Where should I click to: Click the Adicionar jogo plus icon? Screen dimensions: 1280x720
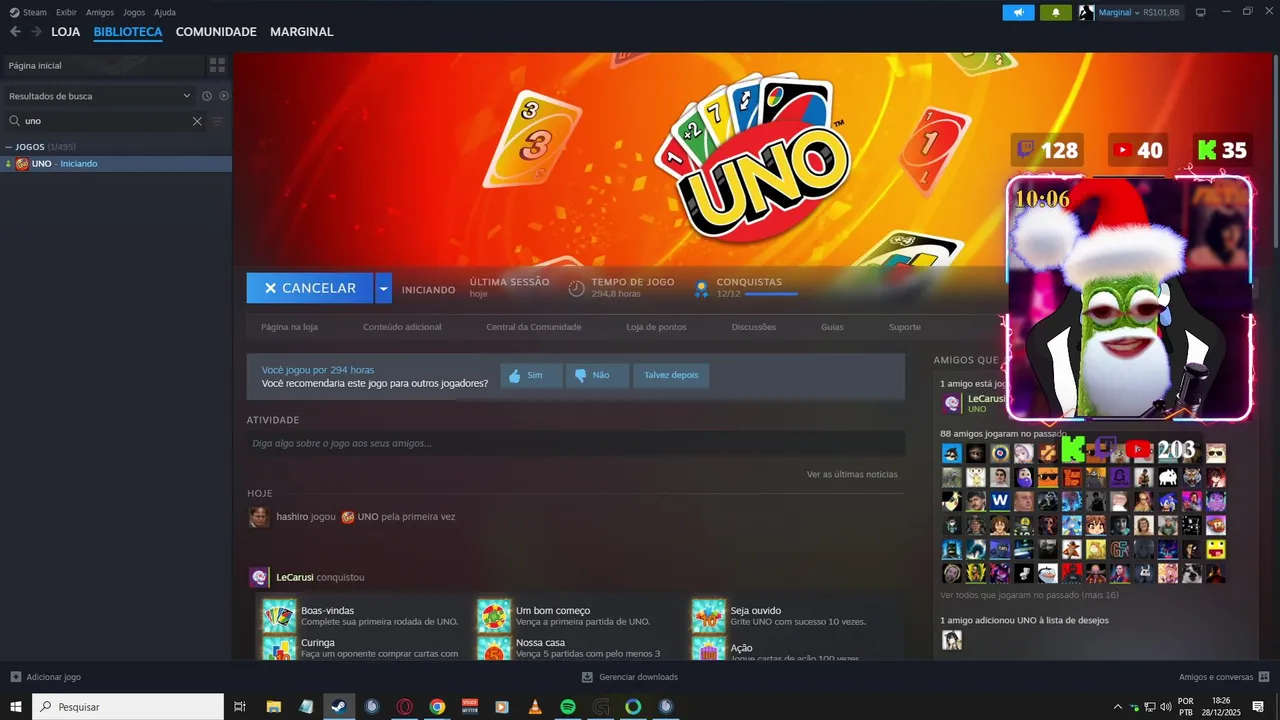(x=15, y=677)
